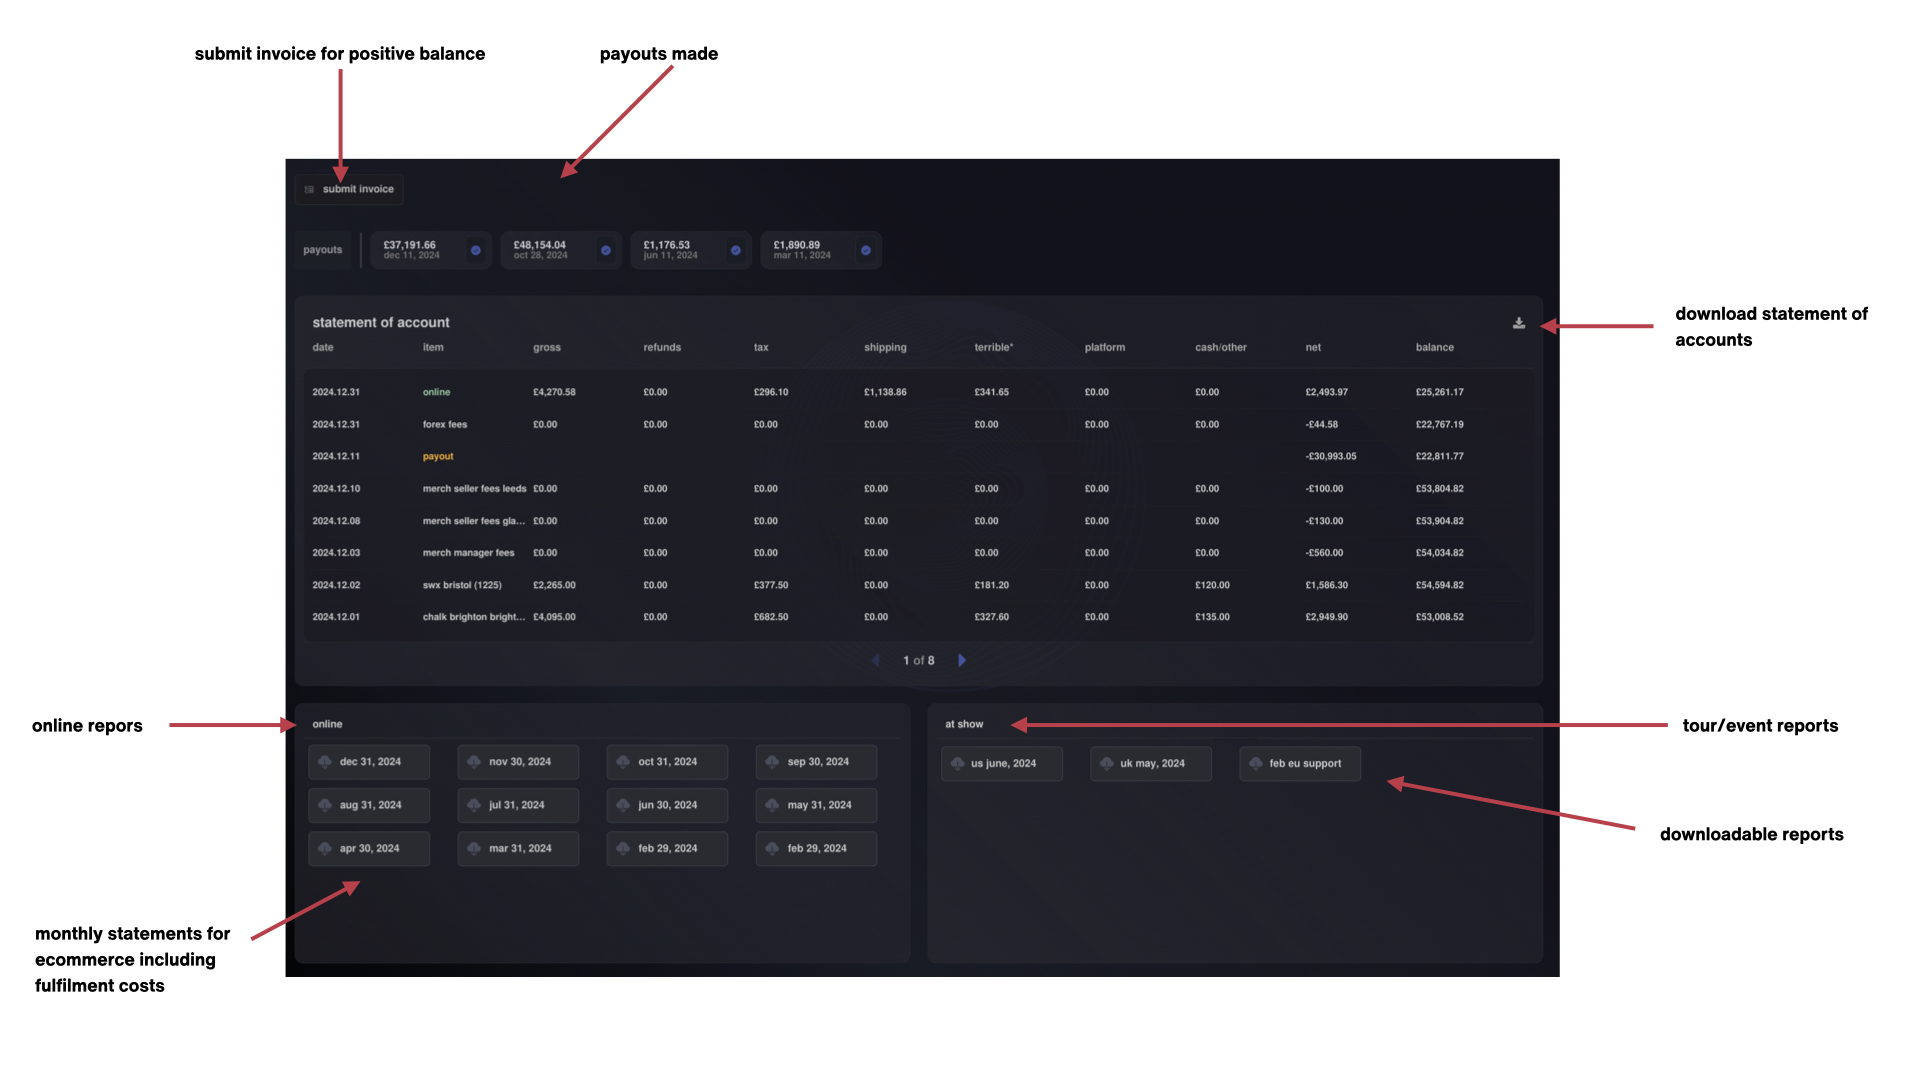
Task: Click the date column header
Action: point(323,347)
